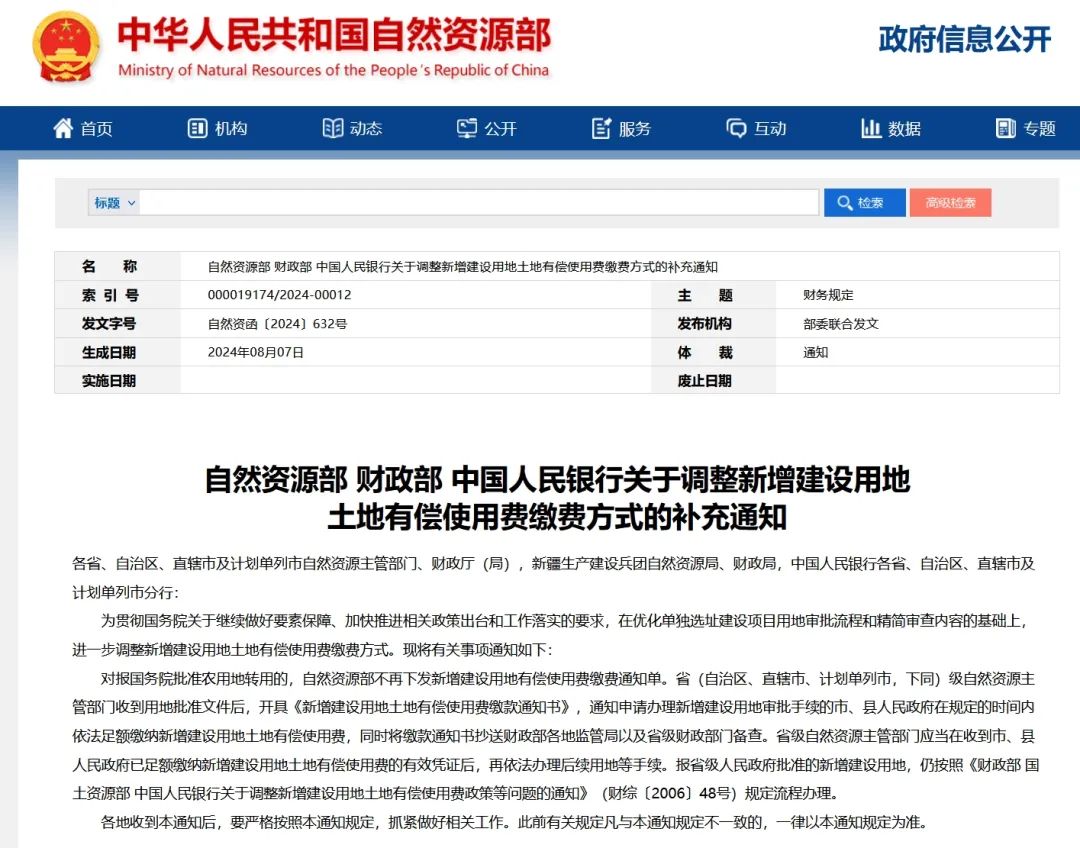This screenshot has height=848, width=1080.
Task: Click the 专题 newspaper icon
Action: [1005, 128]
